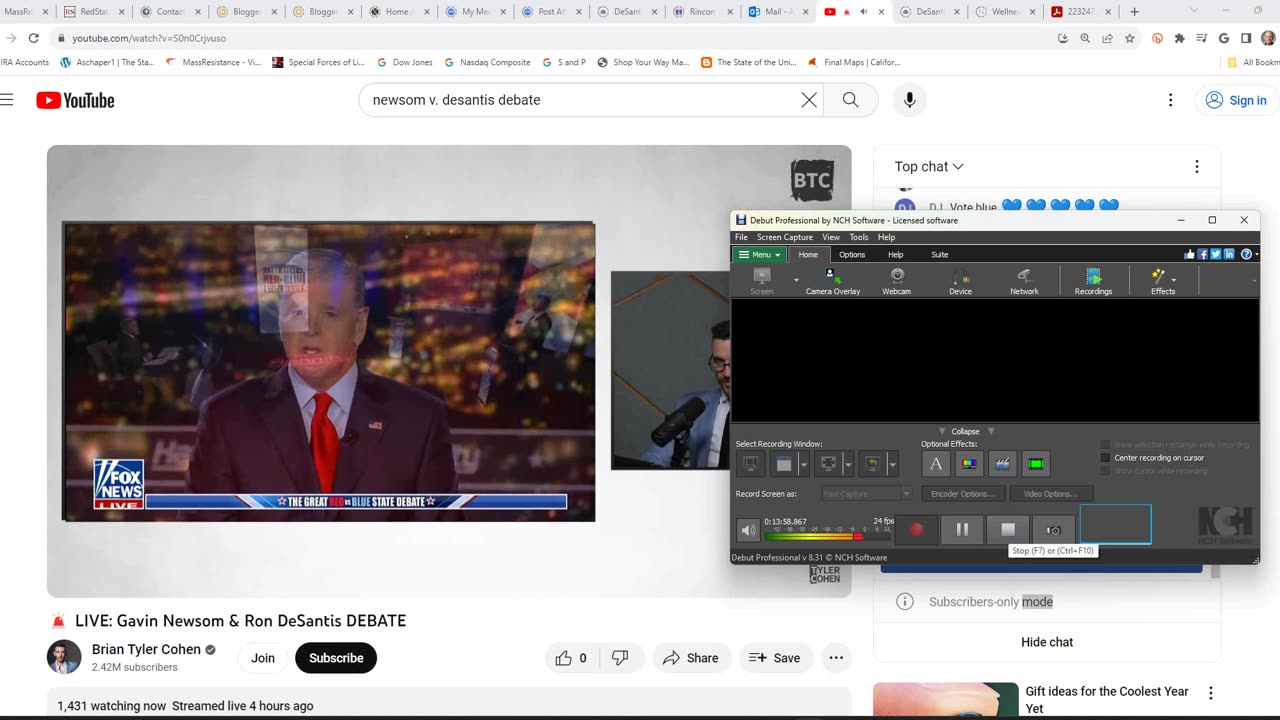Screen dimensions: 1280x720
Task: Stop the Debut recording
Action: pos(1008,530)
